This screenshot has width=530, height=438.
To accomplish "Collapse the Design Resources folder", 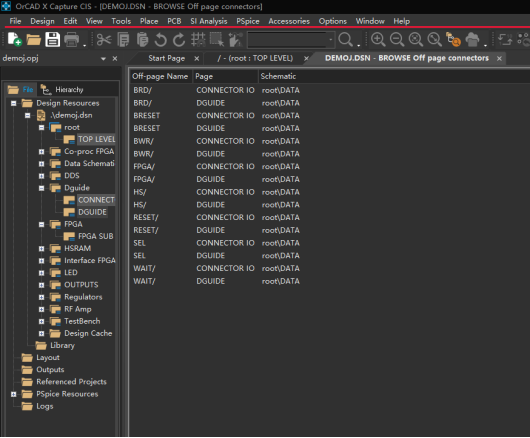I will [x=14, y=103].
